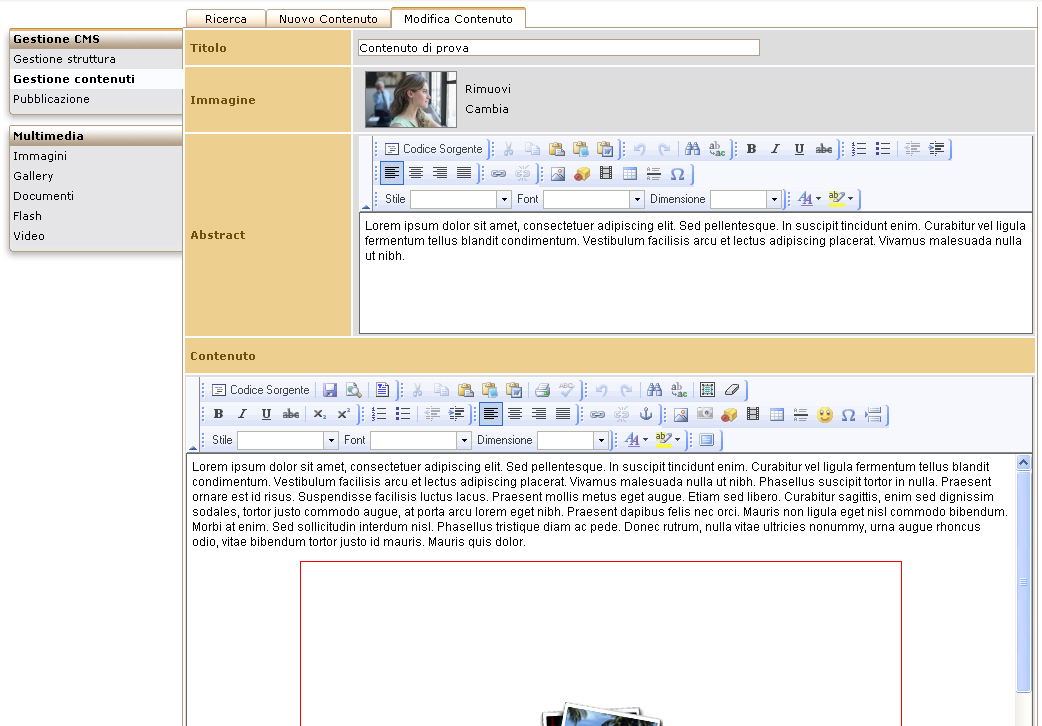Image resolution: width=1042 pixels, height=726 pixels.
Task: Click Codice Sorgente in the Contenuto editor toolbar
Action: point(261,390)
